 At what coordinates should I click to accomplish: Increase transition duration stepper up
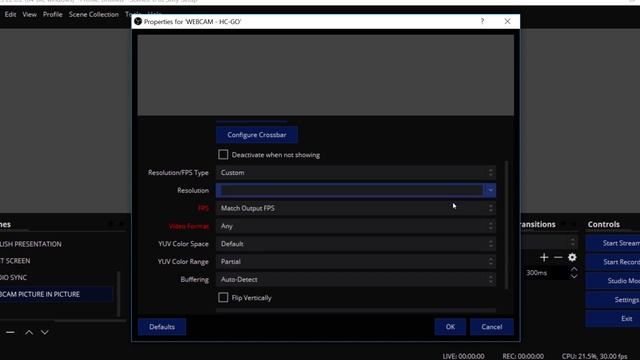click(574, 269)
